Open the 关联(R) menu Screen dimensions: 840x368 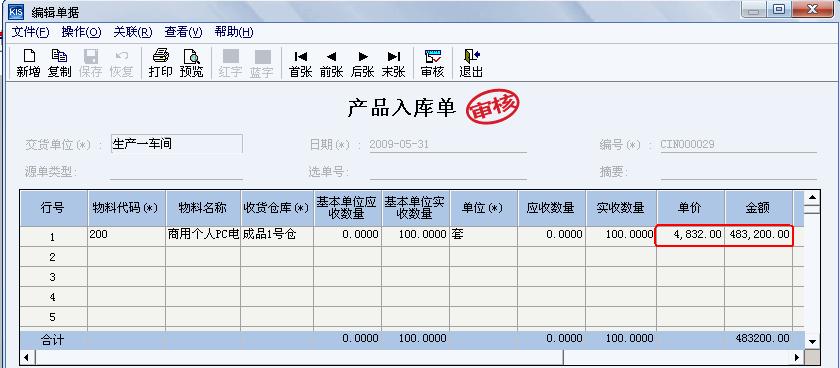click(x=133, y=32)
